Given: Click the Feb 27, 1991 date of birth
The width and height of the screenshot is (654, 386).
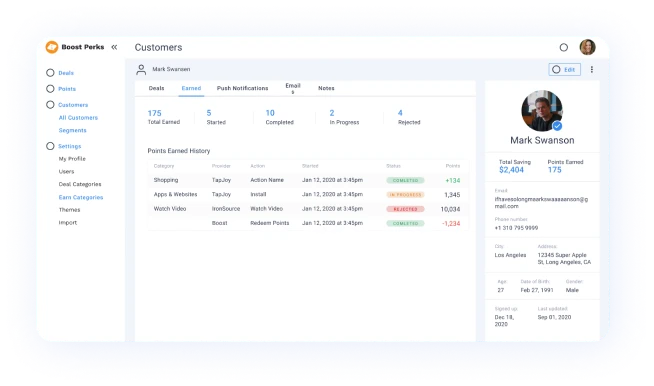Looking at the screenshot, I should [537, 290].
